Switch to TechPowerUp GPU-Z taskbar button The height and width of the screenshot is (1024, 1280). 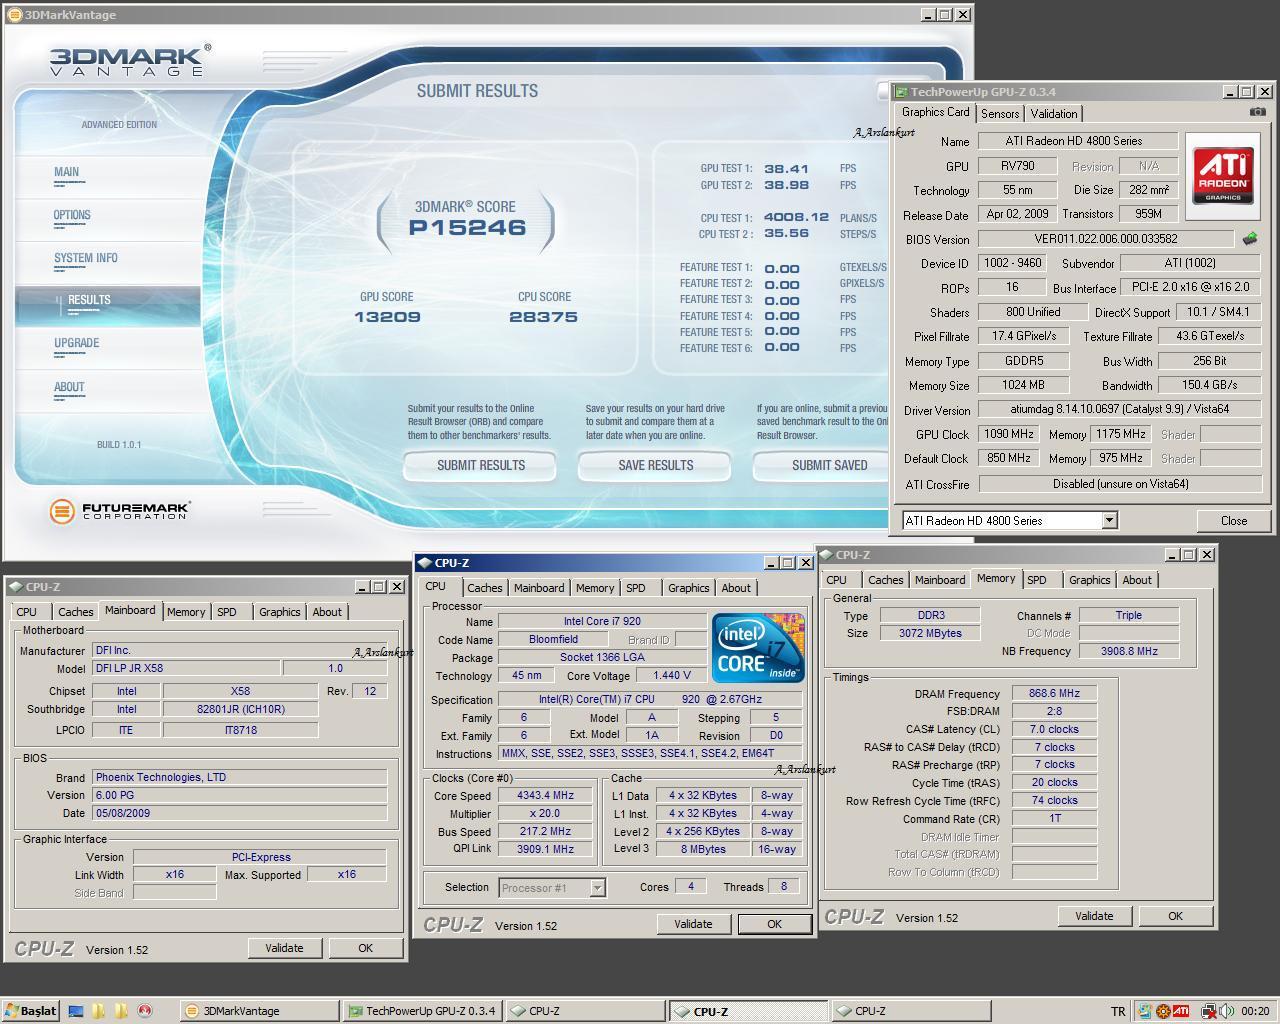pos(422,1011)
